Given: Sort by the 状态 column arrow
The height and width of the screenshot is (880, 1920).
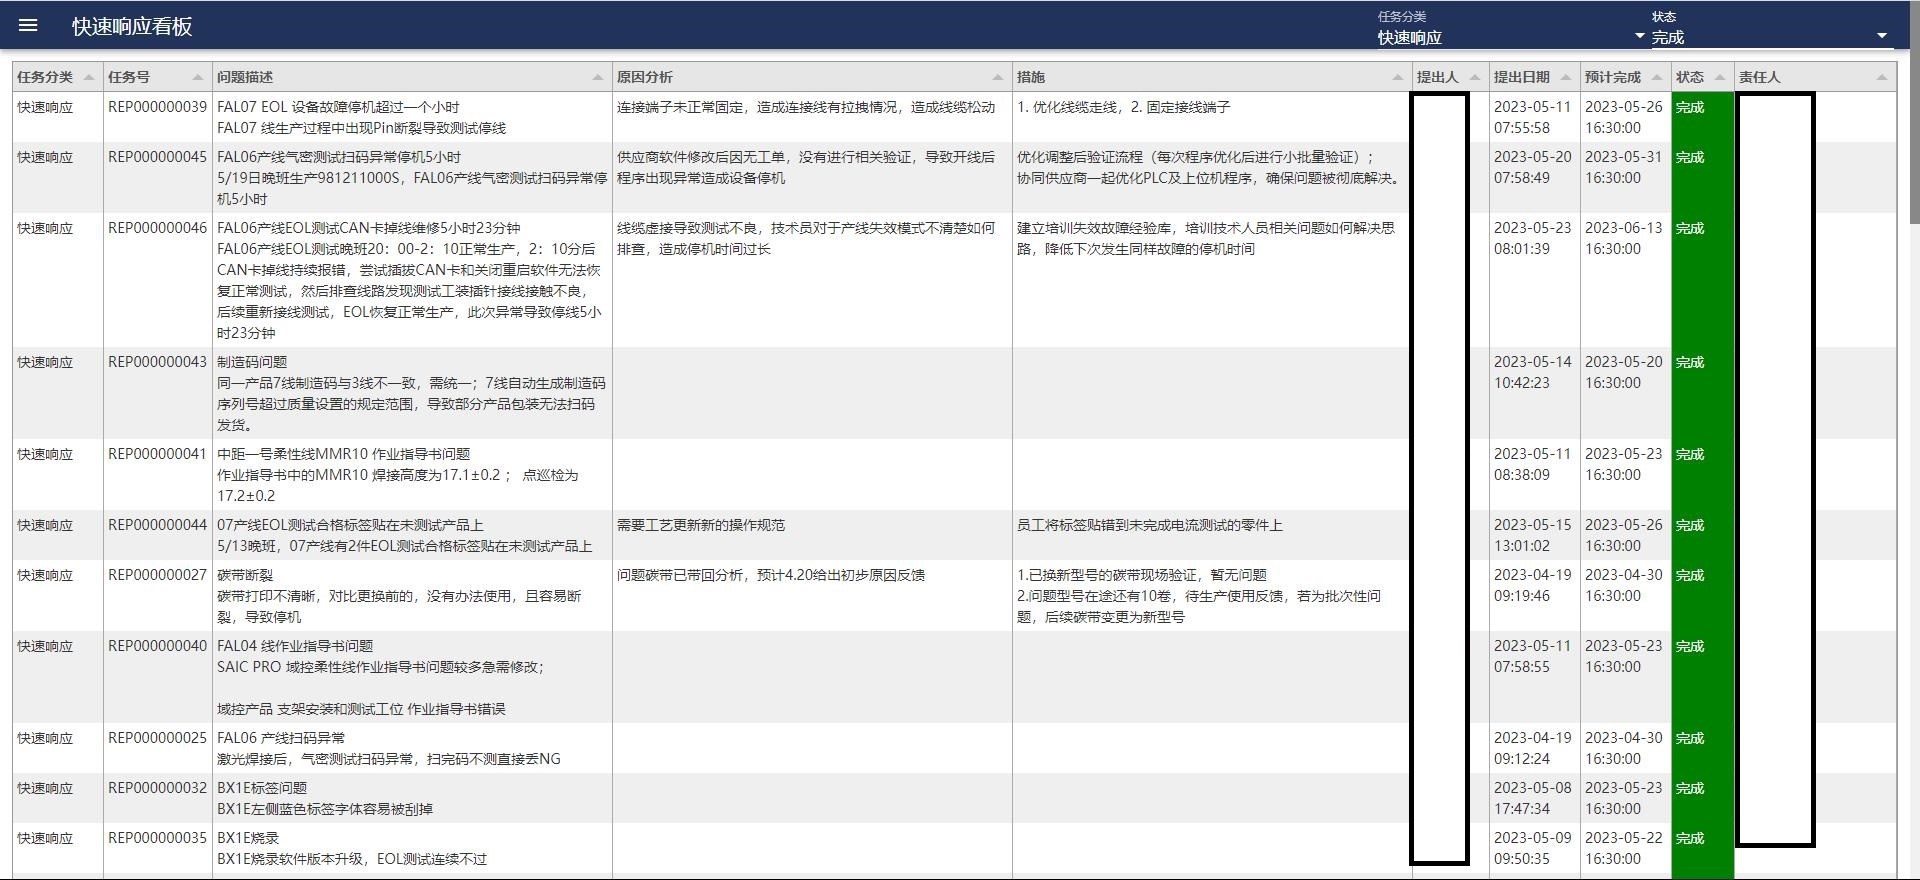Looking at the screenshot, I should tap(1719, 78).
